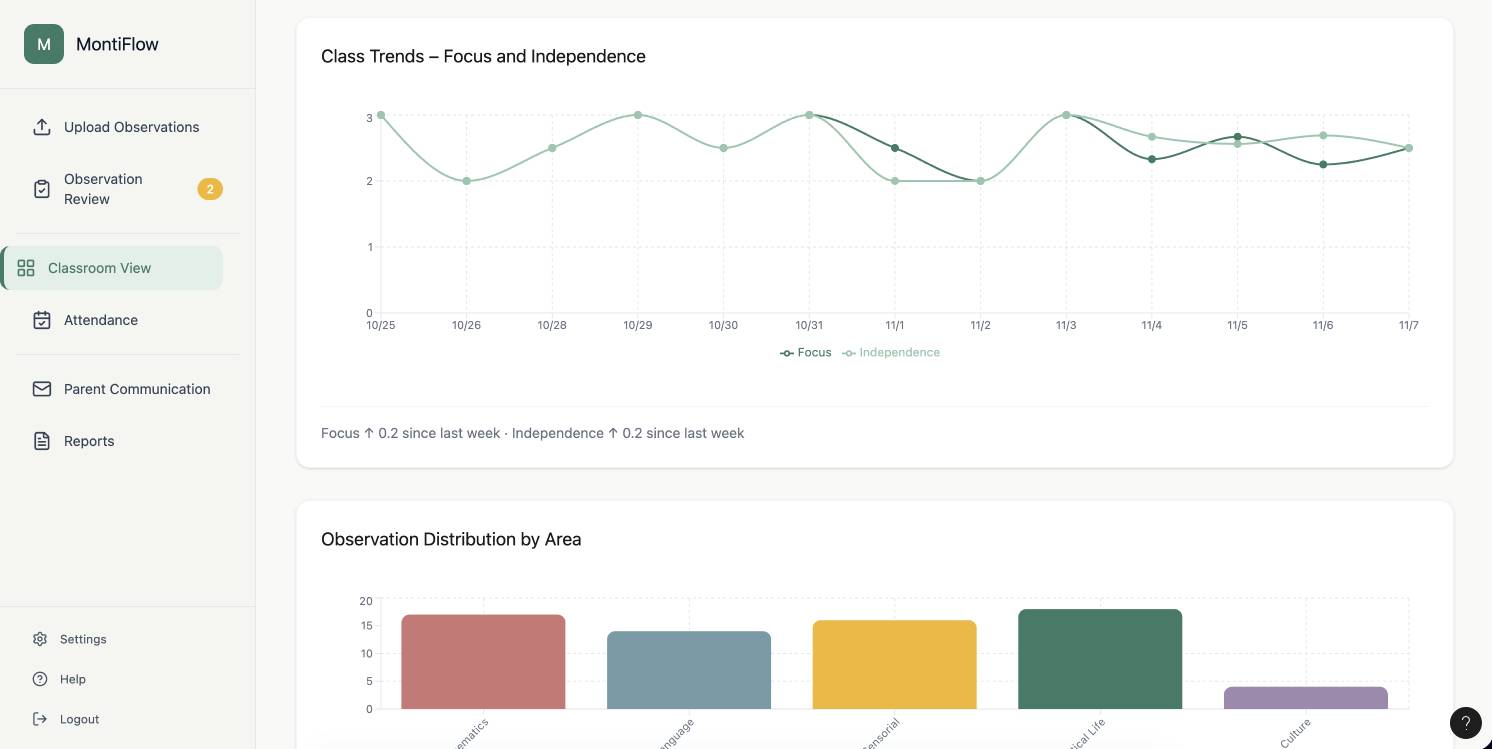Open Parent Communication via its envelope icon
The height and width of the screenshot is (749, 1492).
(41, 389)
